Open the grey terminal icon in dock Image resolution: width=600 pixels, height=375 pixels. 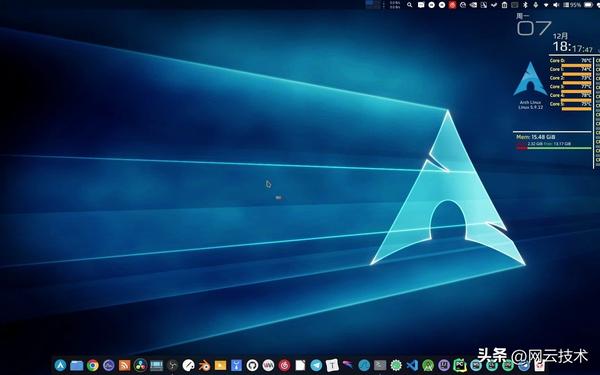(380, 365)
